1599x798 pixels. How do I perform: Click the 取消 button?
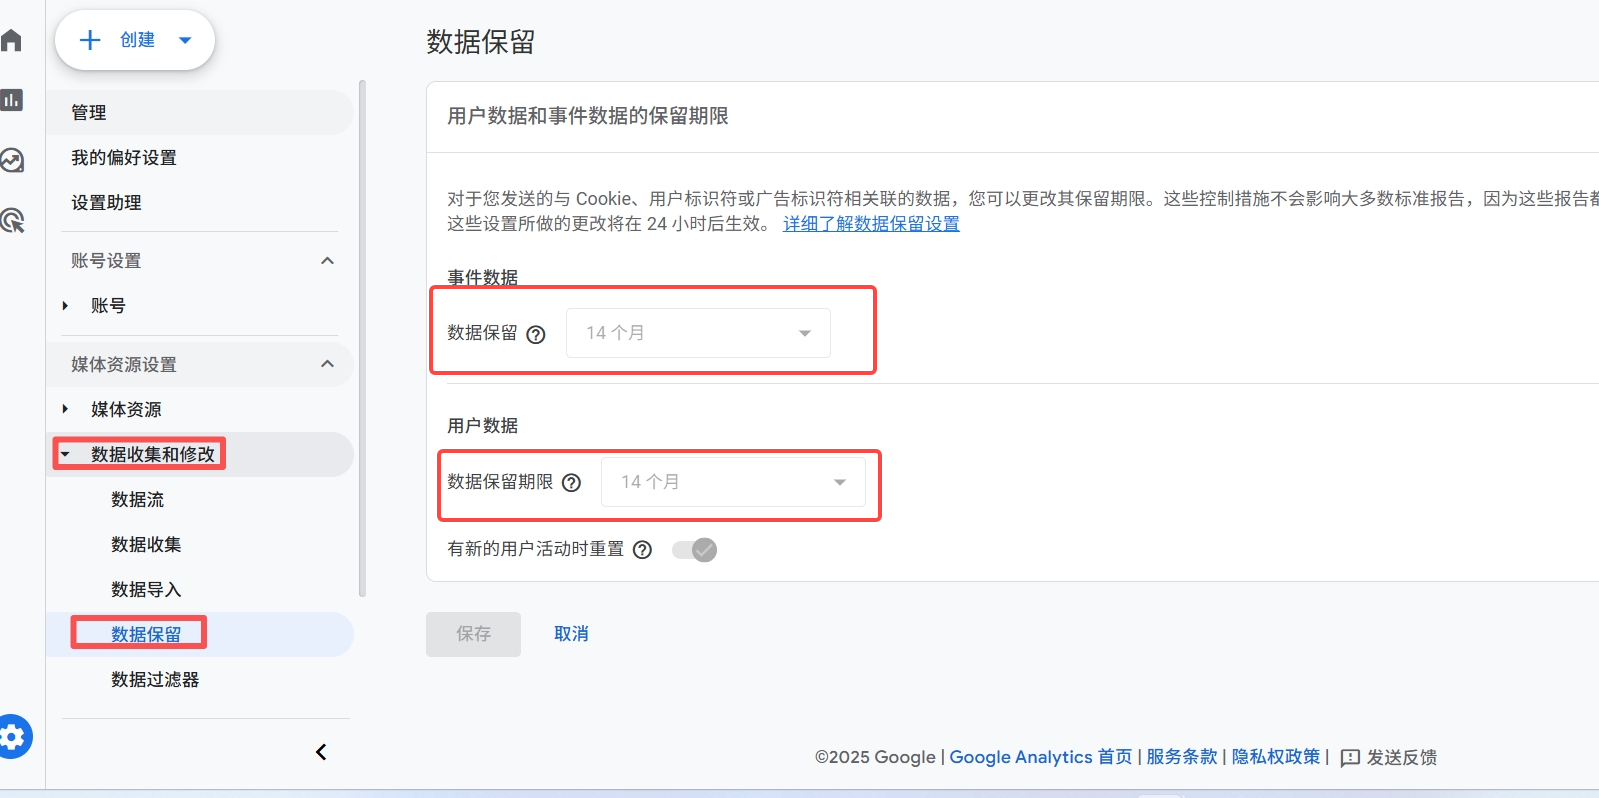[x=571, y=634]
